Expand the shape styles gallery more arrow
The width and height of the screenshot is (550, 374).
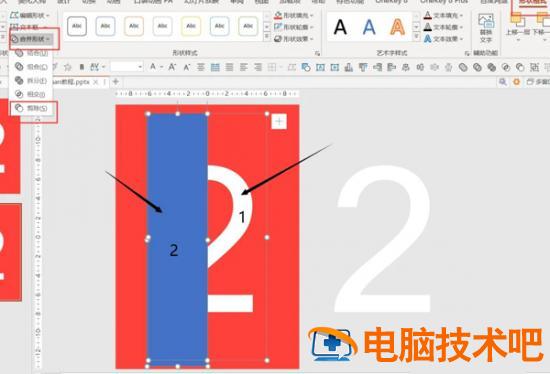pos(267,36)
